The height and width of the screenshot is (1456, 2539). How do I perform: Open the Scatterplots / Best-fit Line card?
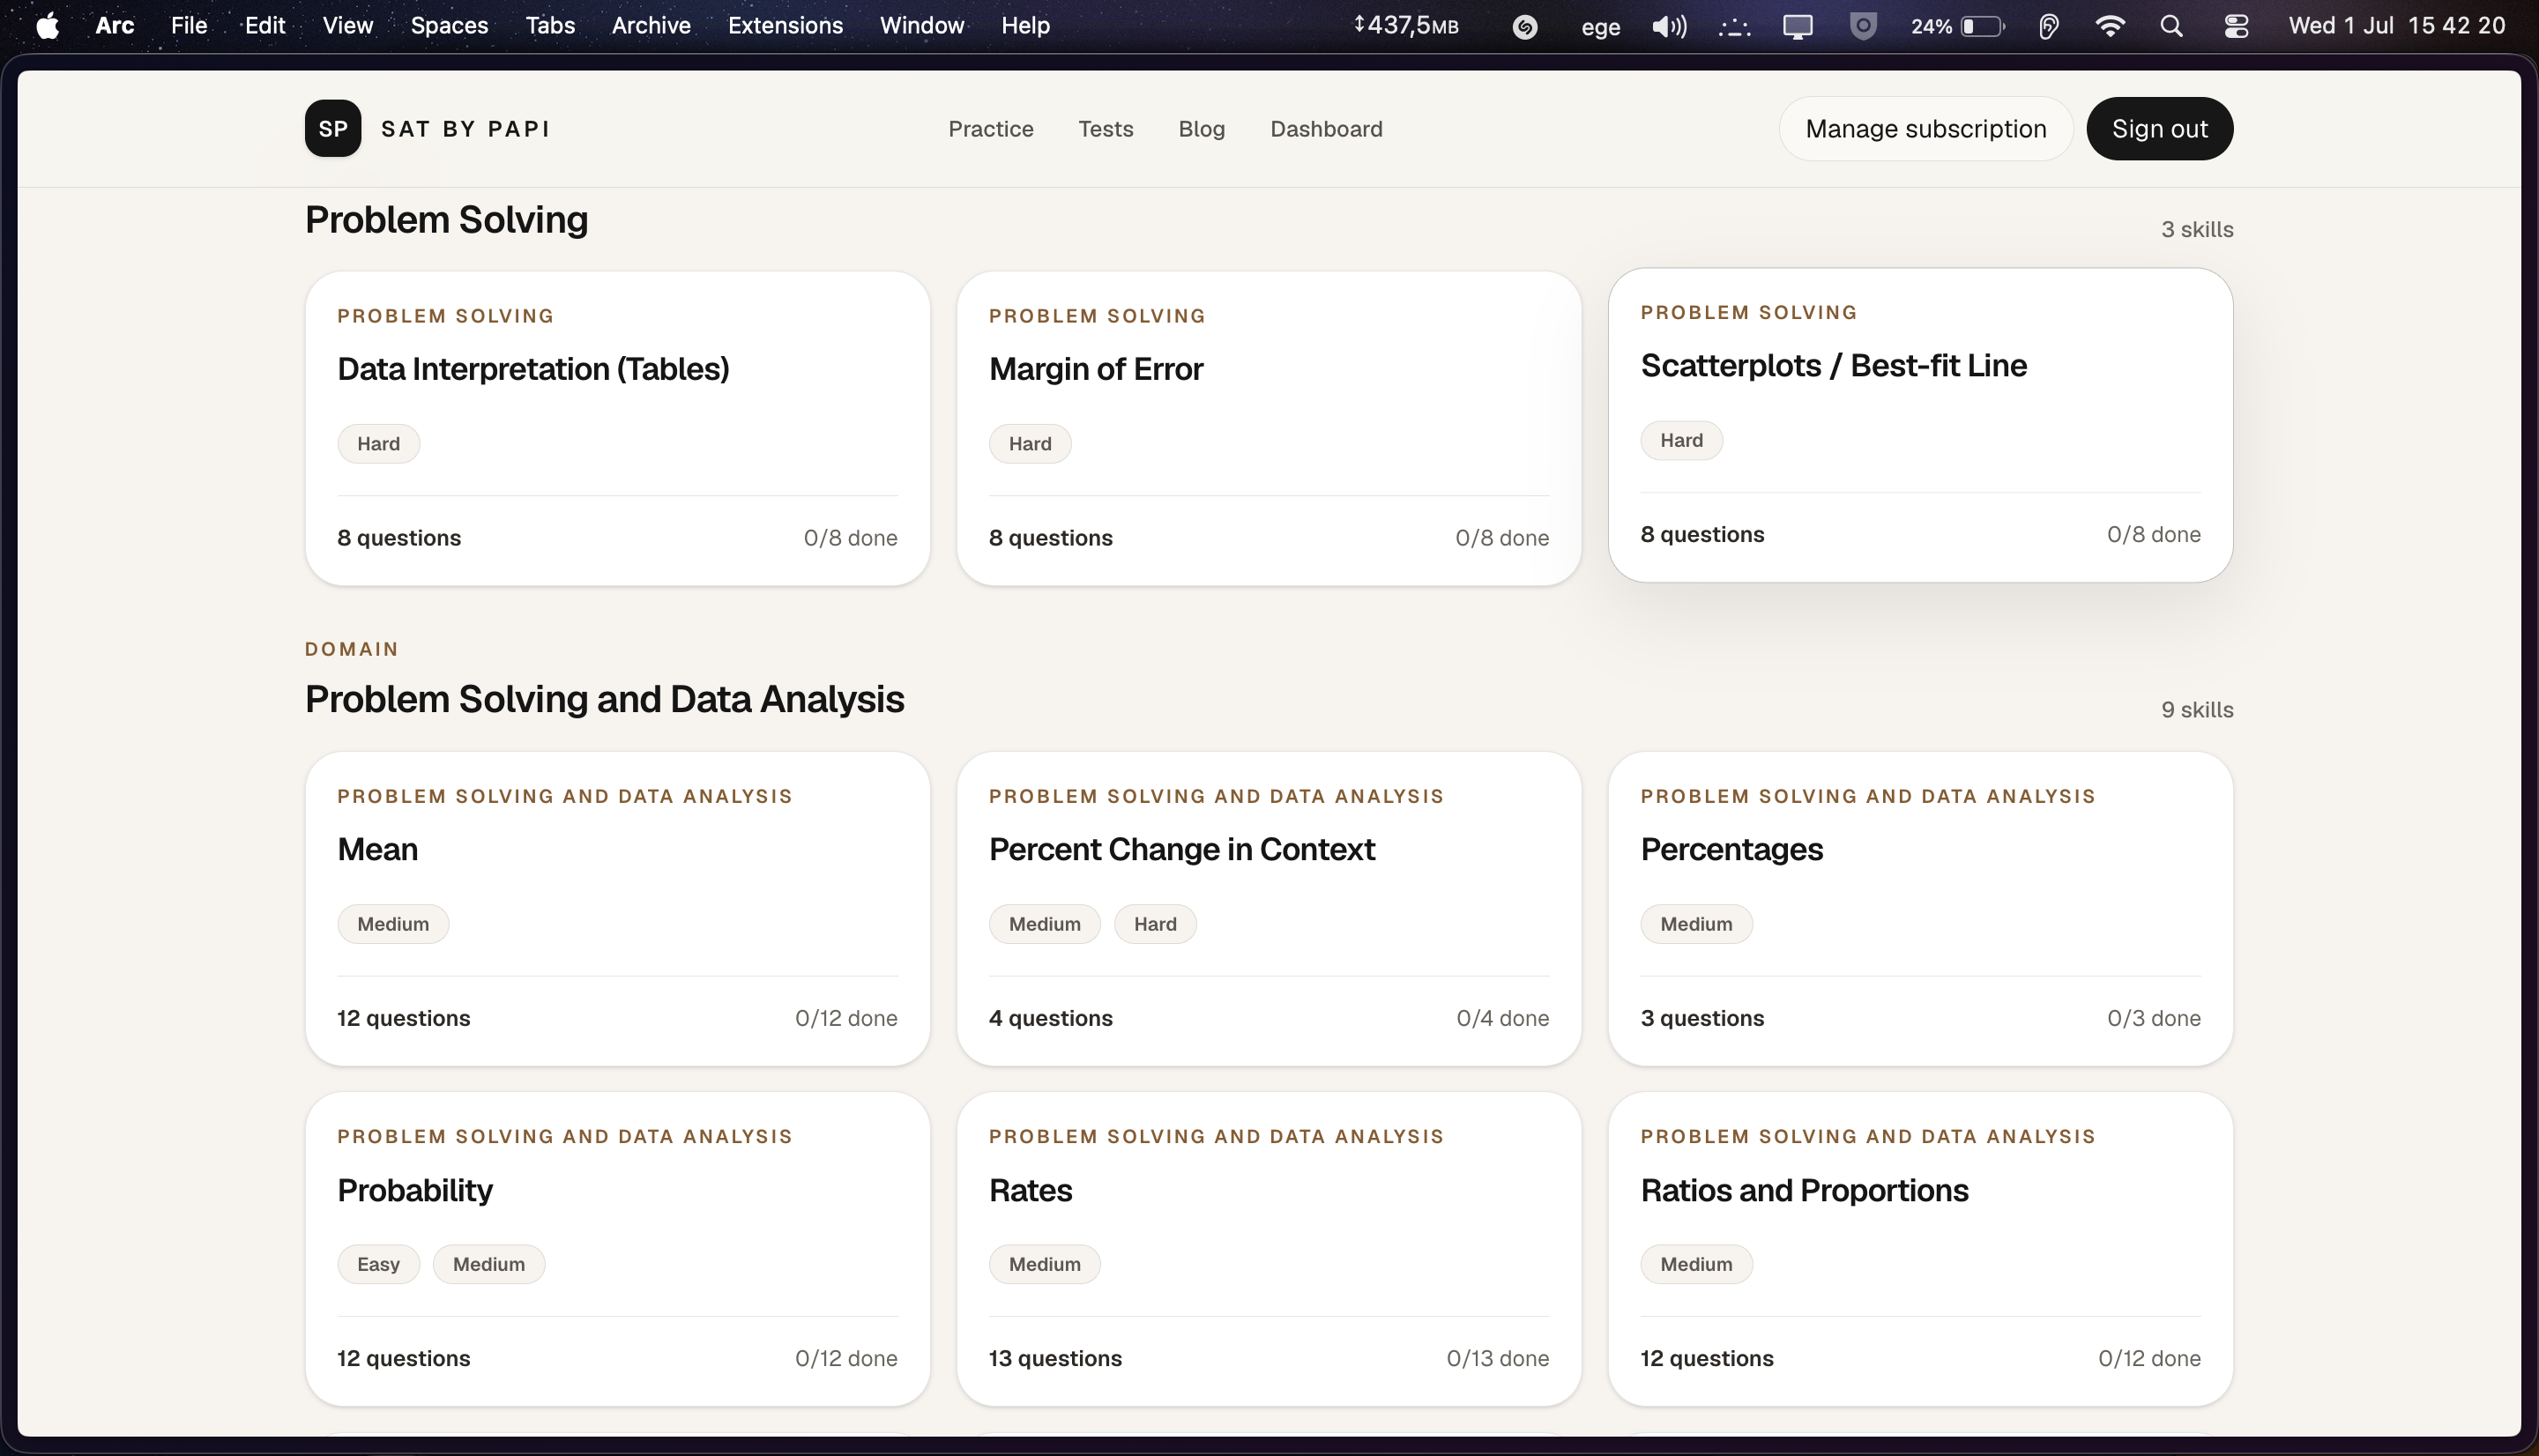point(1920,425)
